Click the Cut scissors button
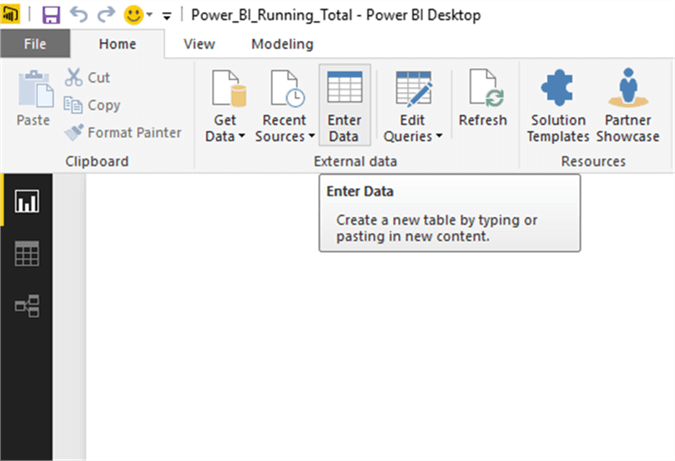 (87, 77)
